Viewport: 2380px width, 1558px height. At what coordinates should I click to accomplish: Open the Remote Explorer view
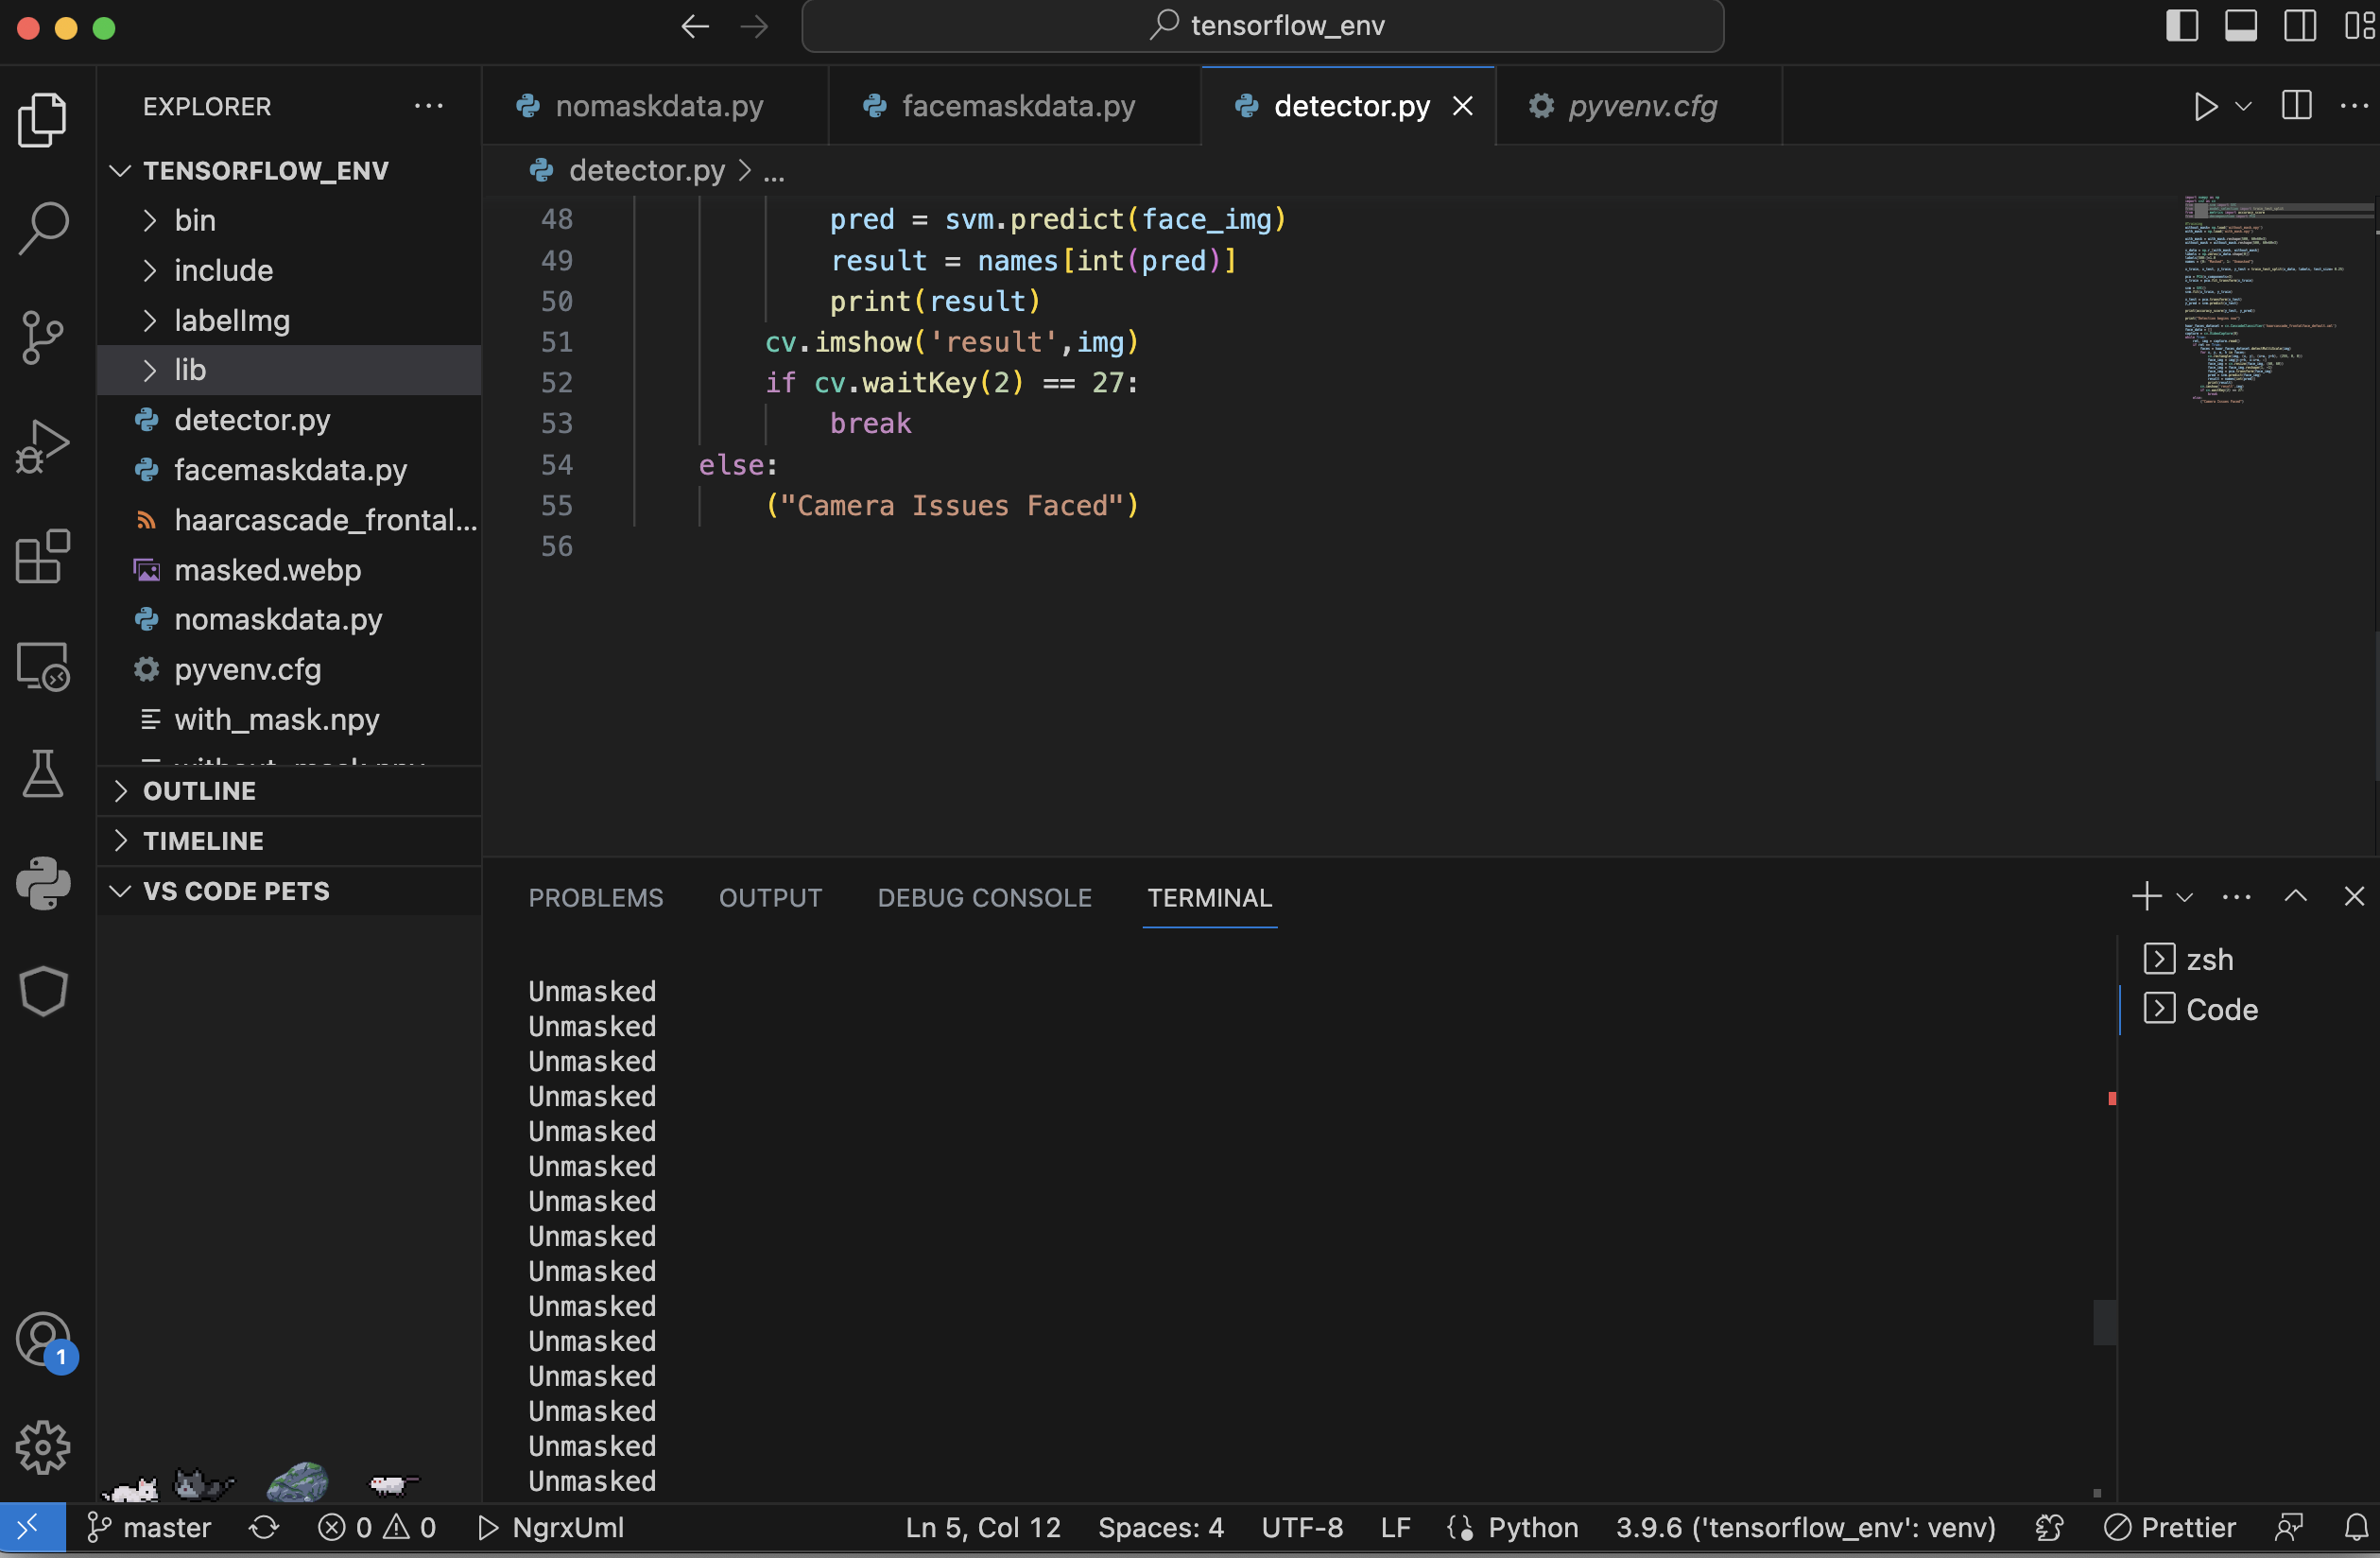pos(42,666)
